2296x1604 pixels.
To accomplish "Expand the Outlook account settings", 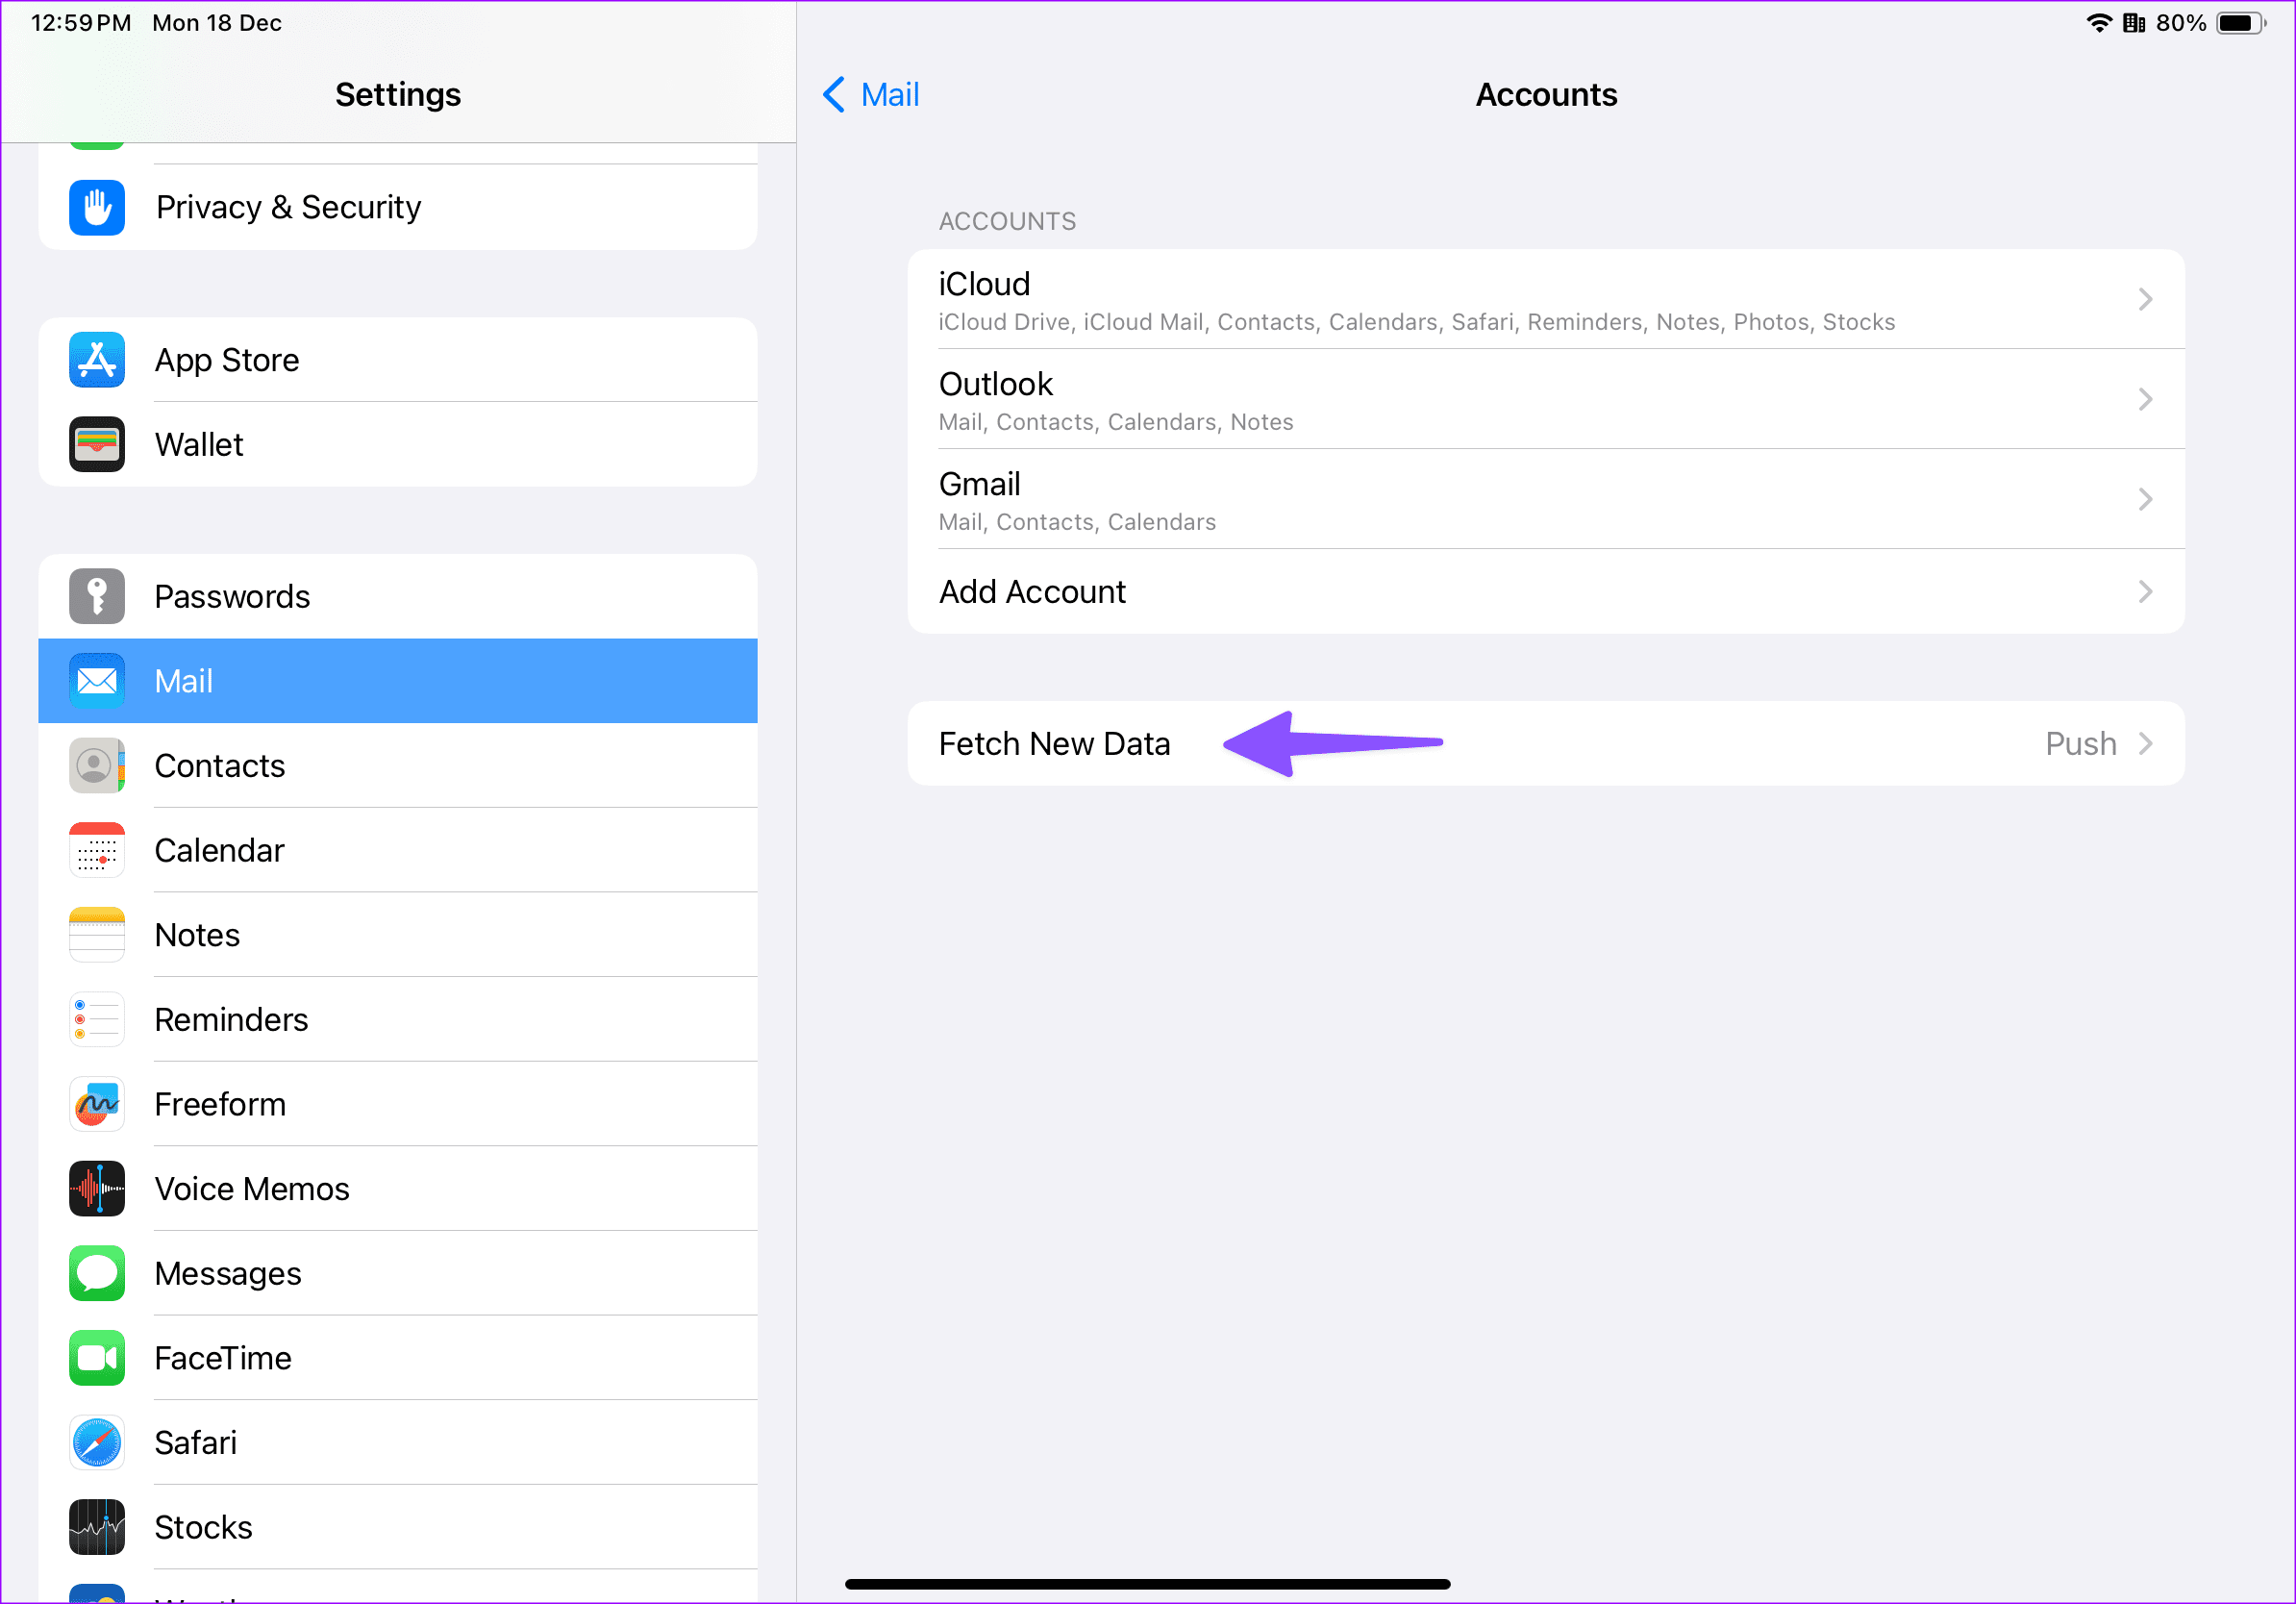I will click(x=1546, y=399).
